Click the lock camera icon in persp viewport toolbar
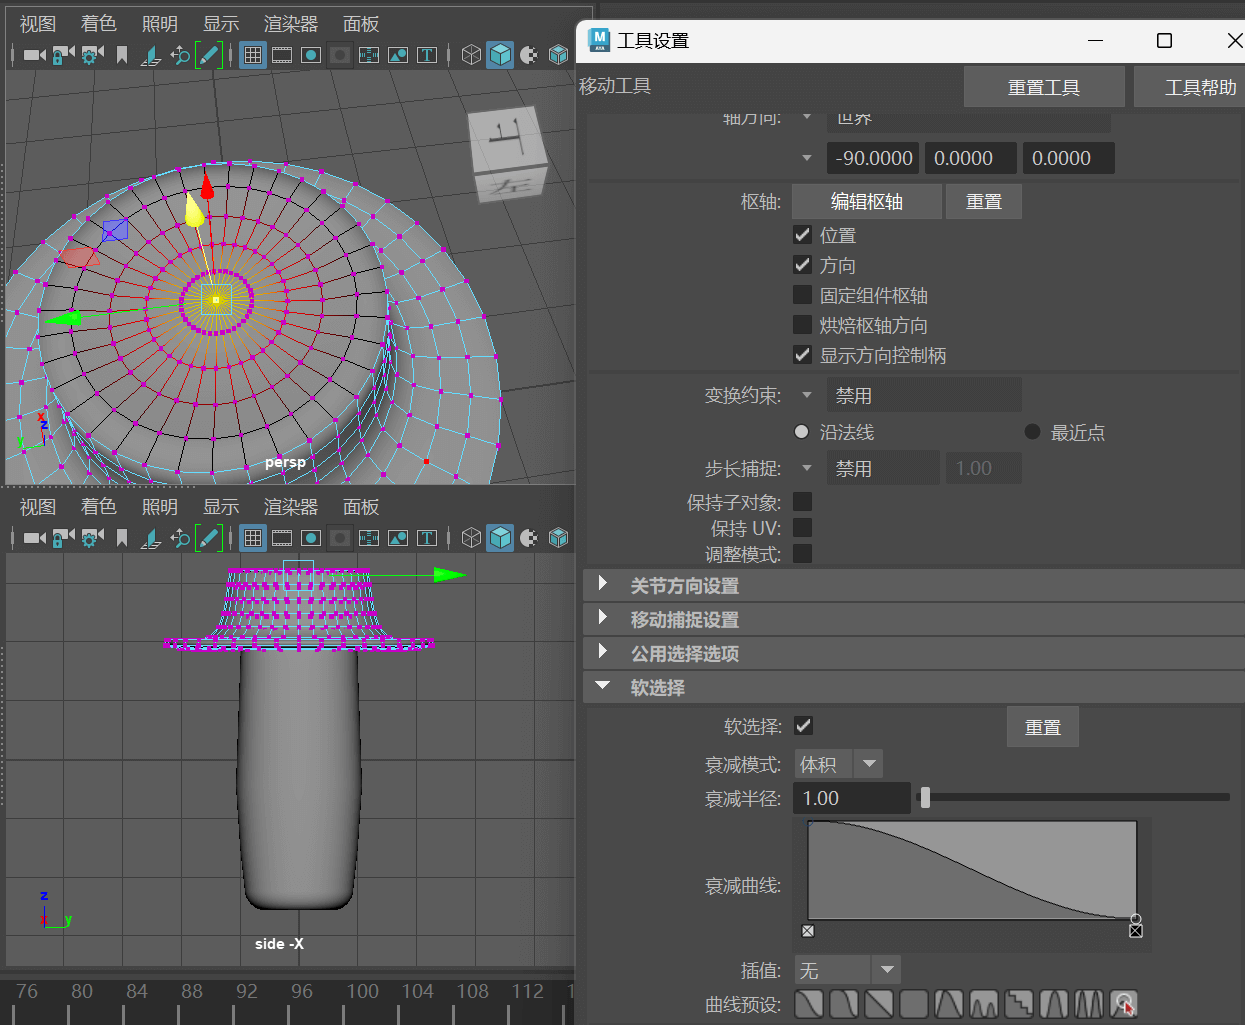 click(63, 55)
